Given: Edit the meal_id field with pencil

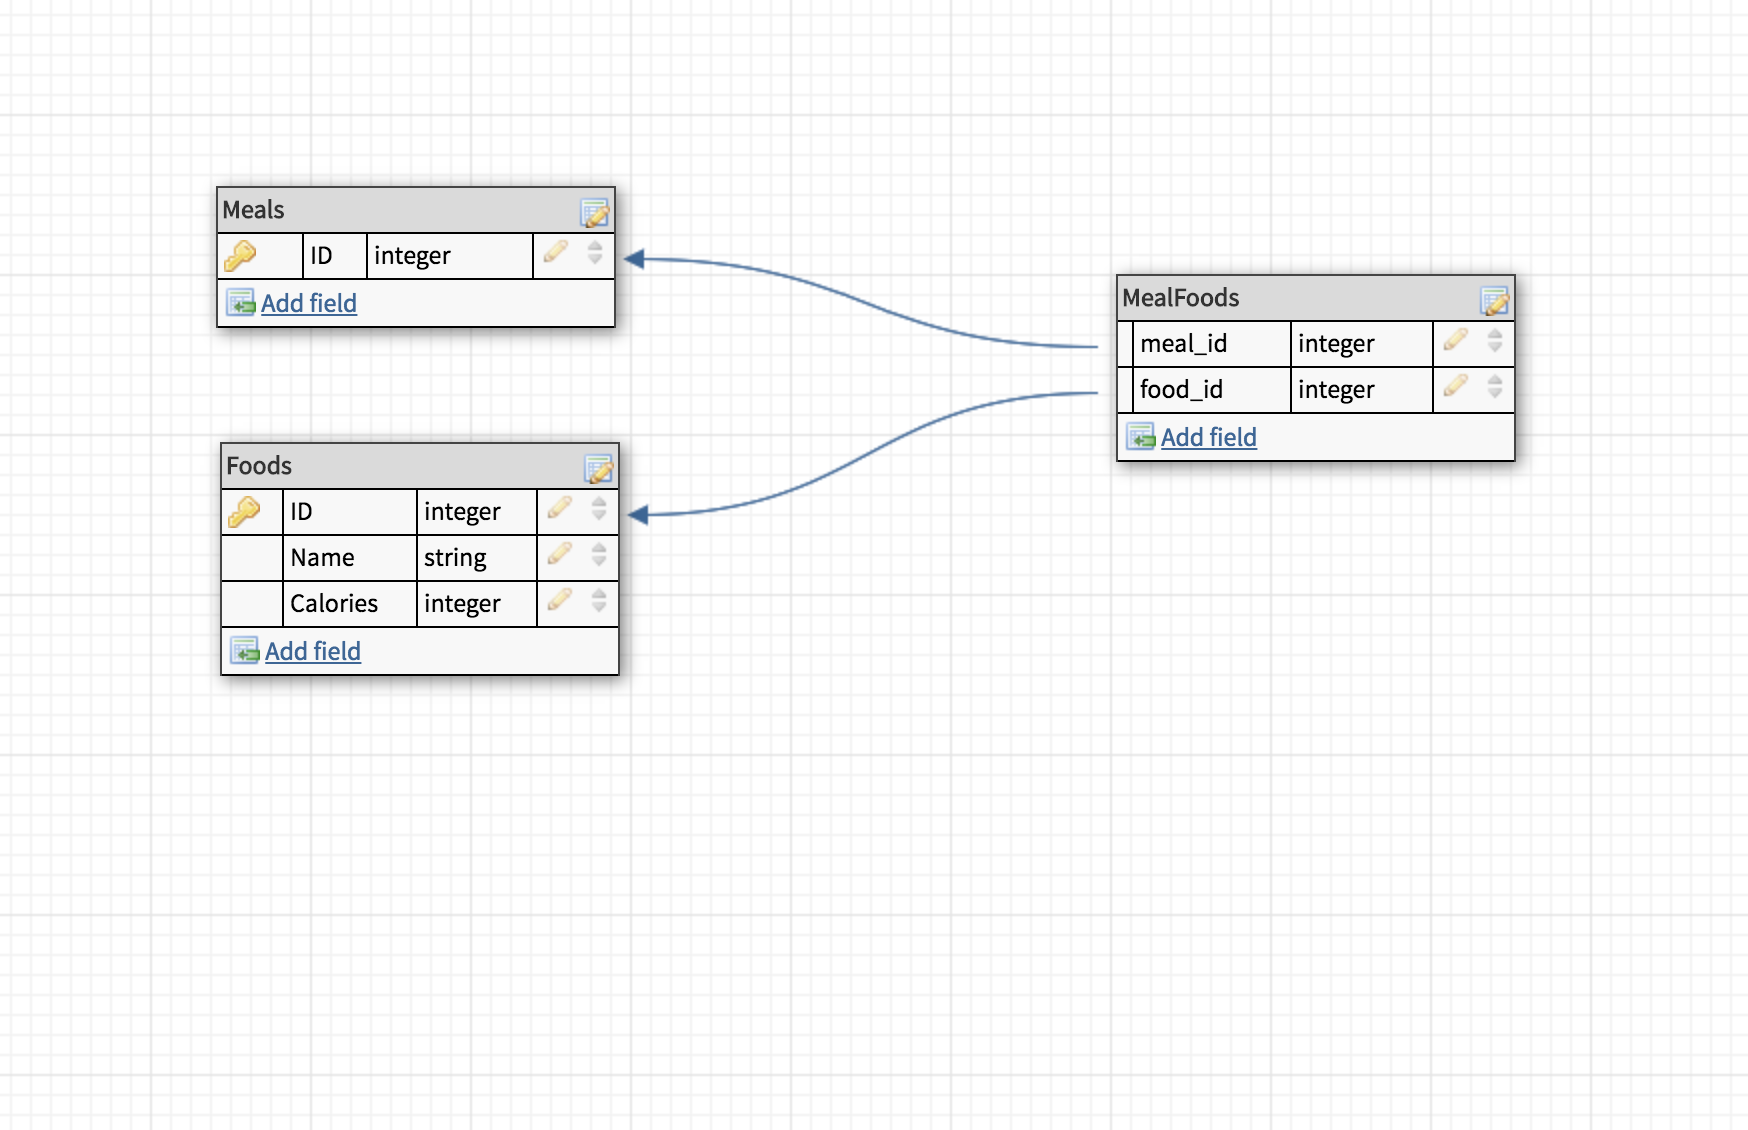Looking at the screenshot, I should click(1456, 339).
